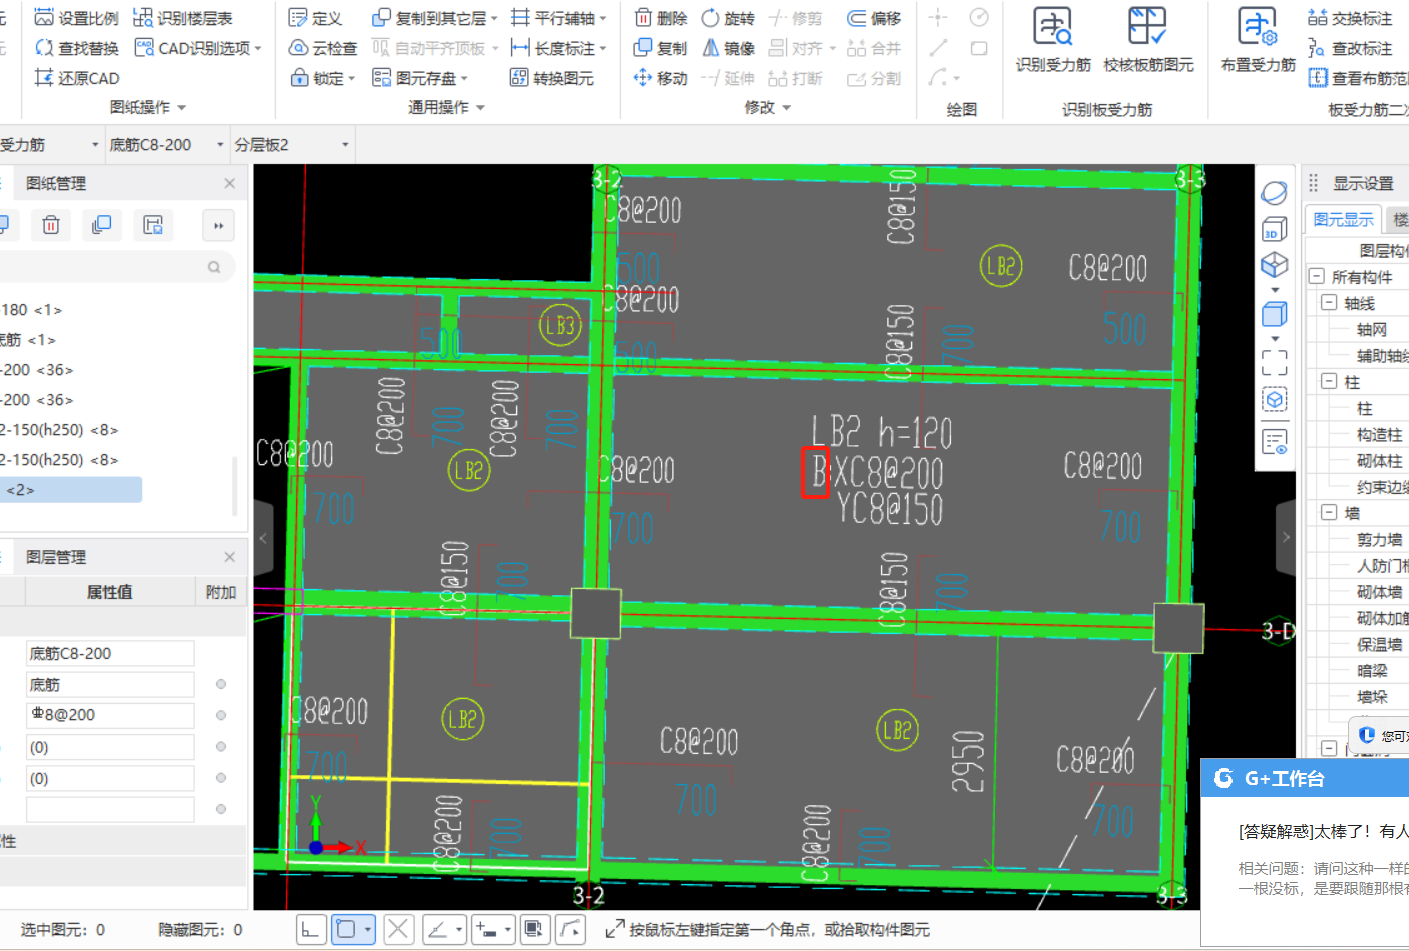Click the delete trash icon in 图纸管理
Viewport: 1409px width, 951px height.
(x=51, y=225)
